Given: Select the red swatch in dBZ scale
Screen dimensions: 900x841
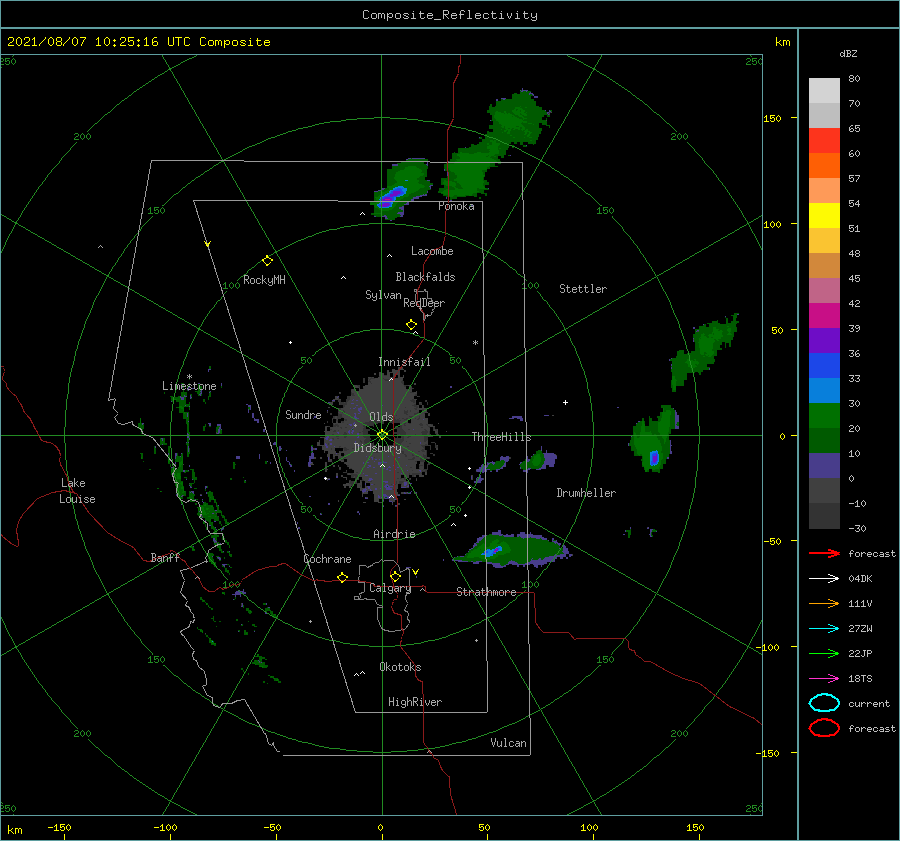Looking at the screenshot, I should tap(824, 141).
